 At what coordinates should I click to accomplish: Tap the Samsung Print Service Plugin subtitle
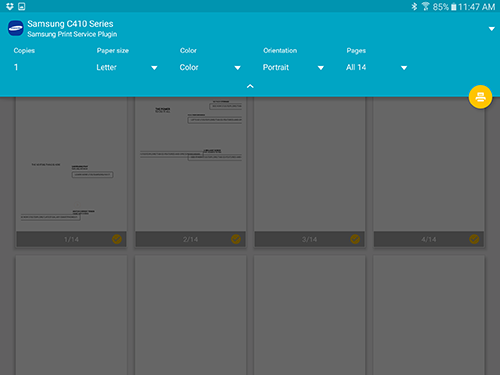72,34
